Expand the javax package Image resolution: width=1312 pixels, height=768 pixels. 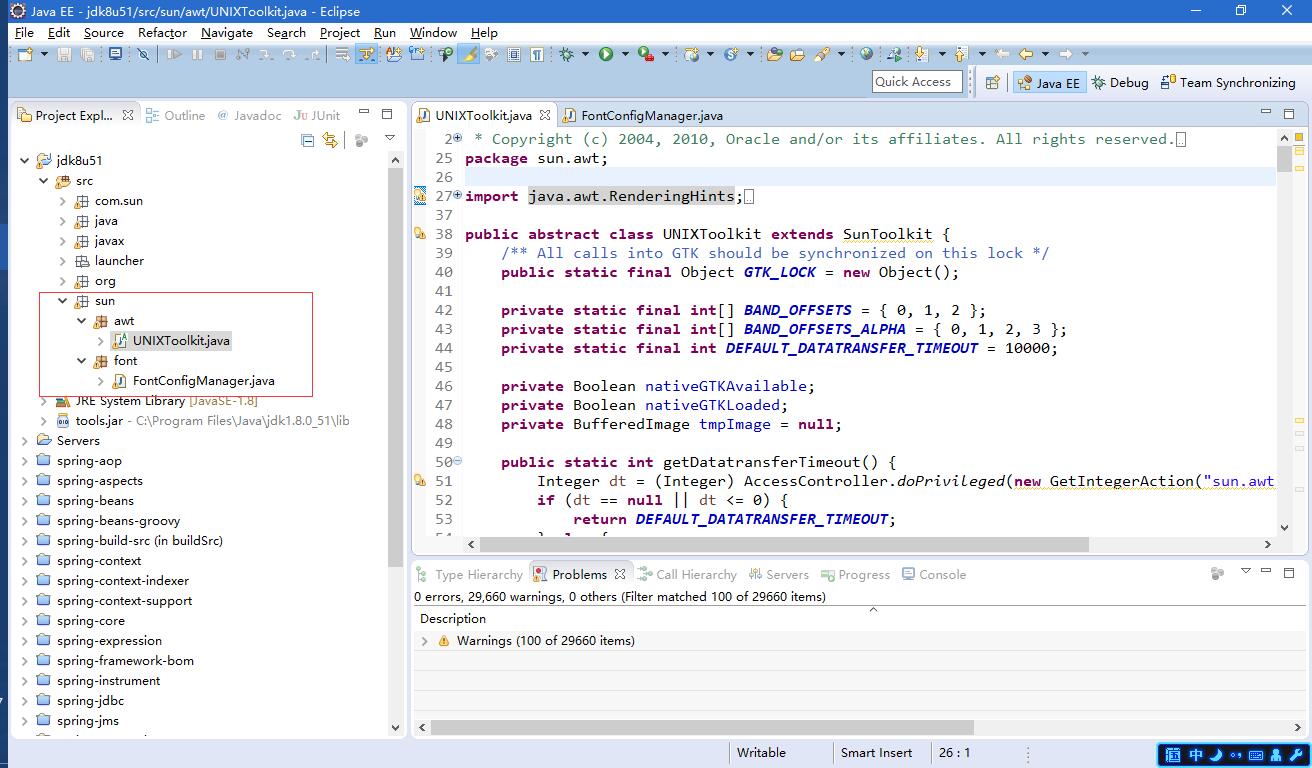[63, 241]
